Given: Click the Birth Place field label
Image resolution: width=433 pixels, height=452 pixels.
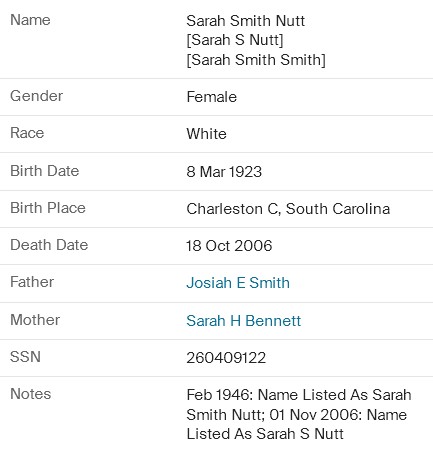Looking at the screenshot, I should click(48, 208).
